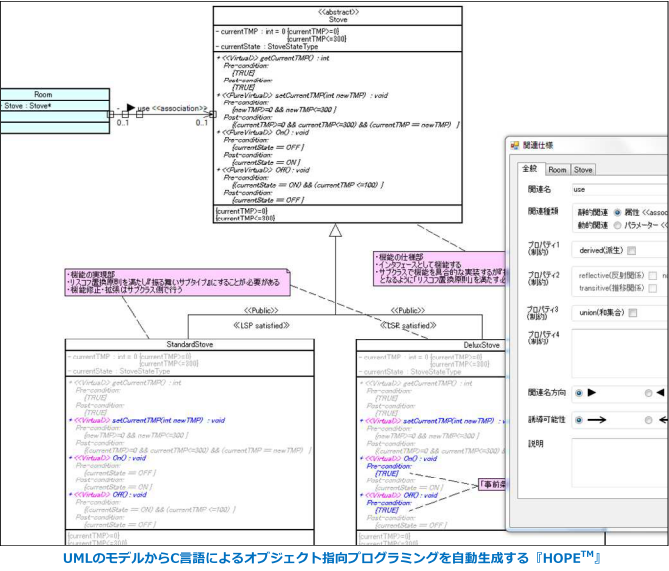The image size is (669, 571).
Task: Click the 0..1 multiplicity near the Room class
Action: coord(123,123)
